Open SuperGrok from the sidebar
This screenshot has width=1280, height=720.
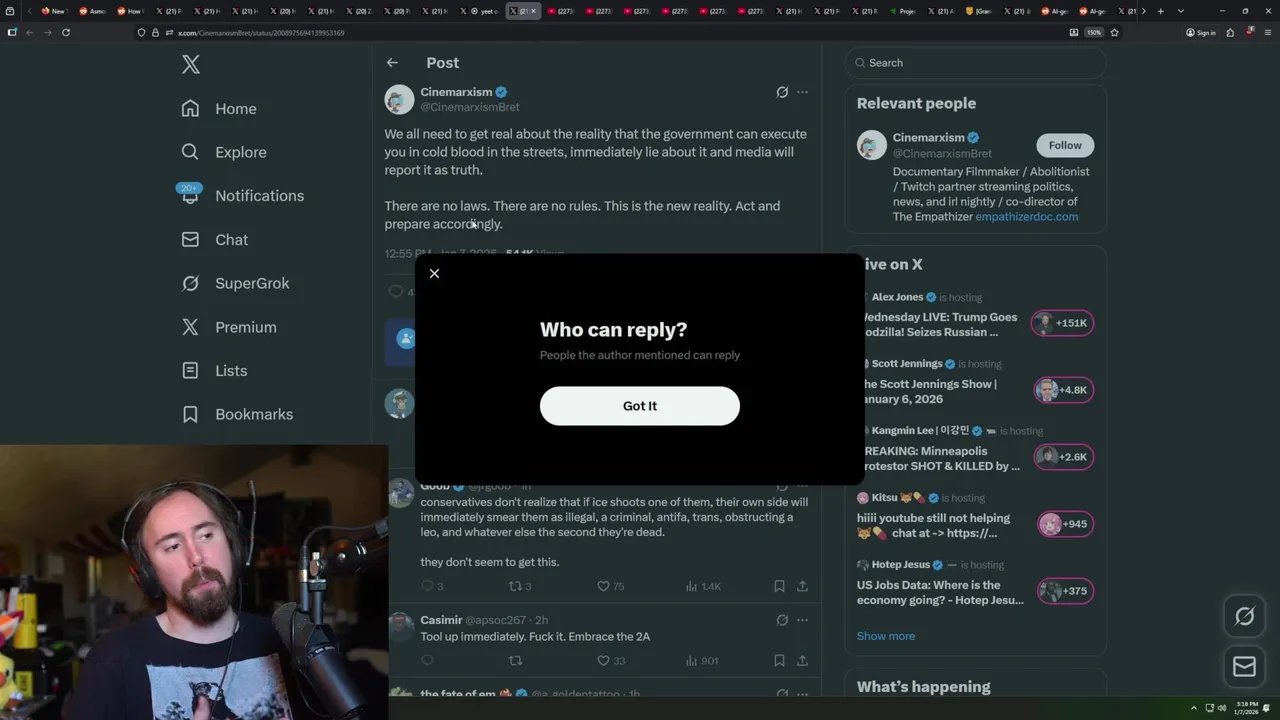coord(236,283)
